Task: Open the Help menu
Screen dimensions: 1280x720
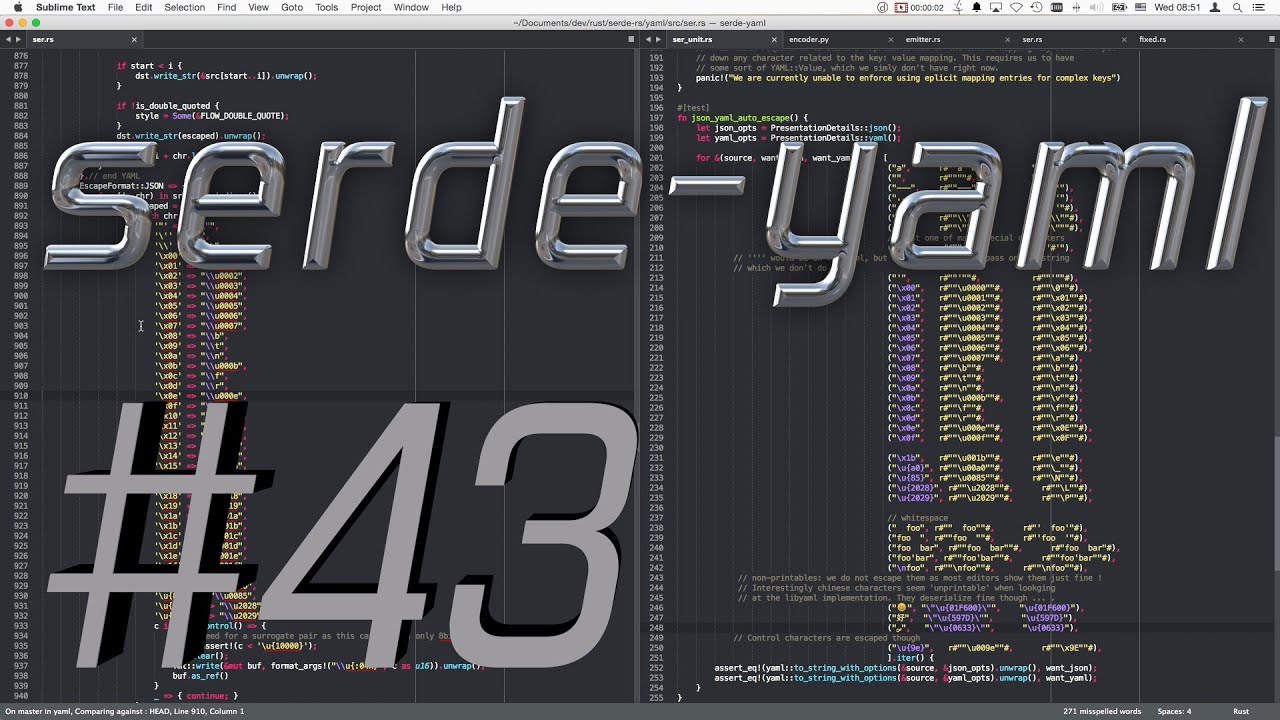Action: [452, 7]
